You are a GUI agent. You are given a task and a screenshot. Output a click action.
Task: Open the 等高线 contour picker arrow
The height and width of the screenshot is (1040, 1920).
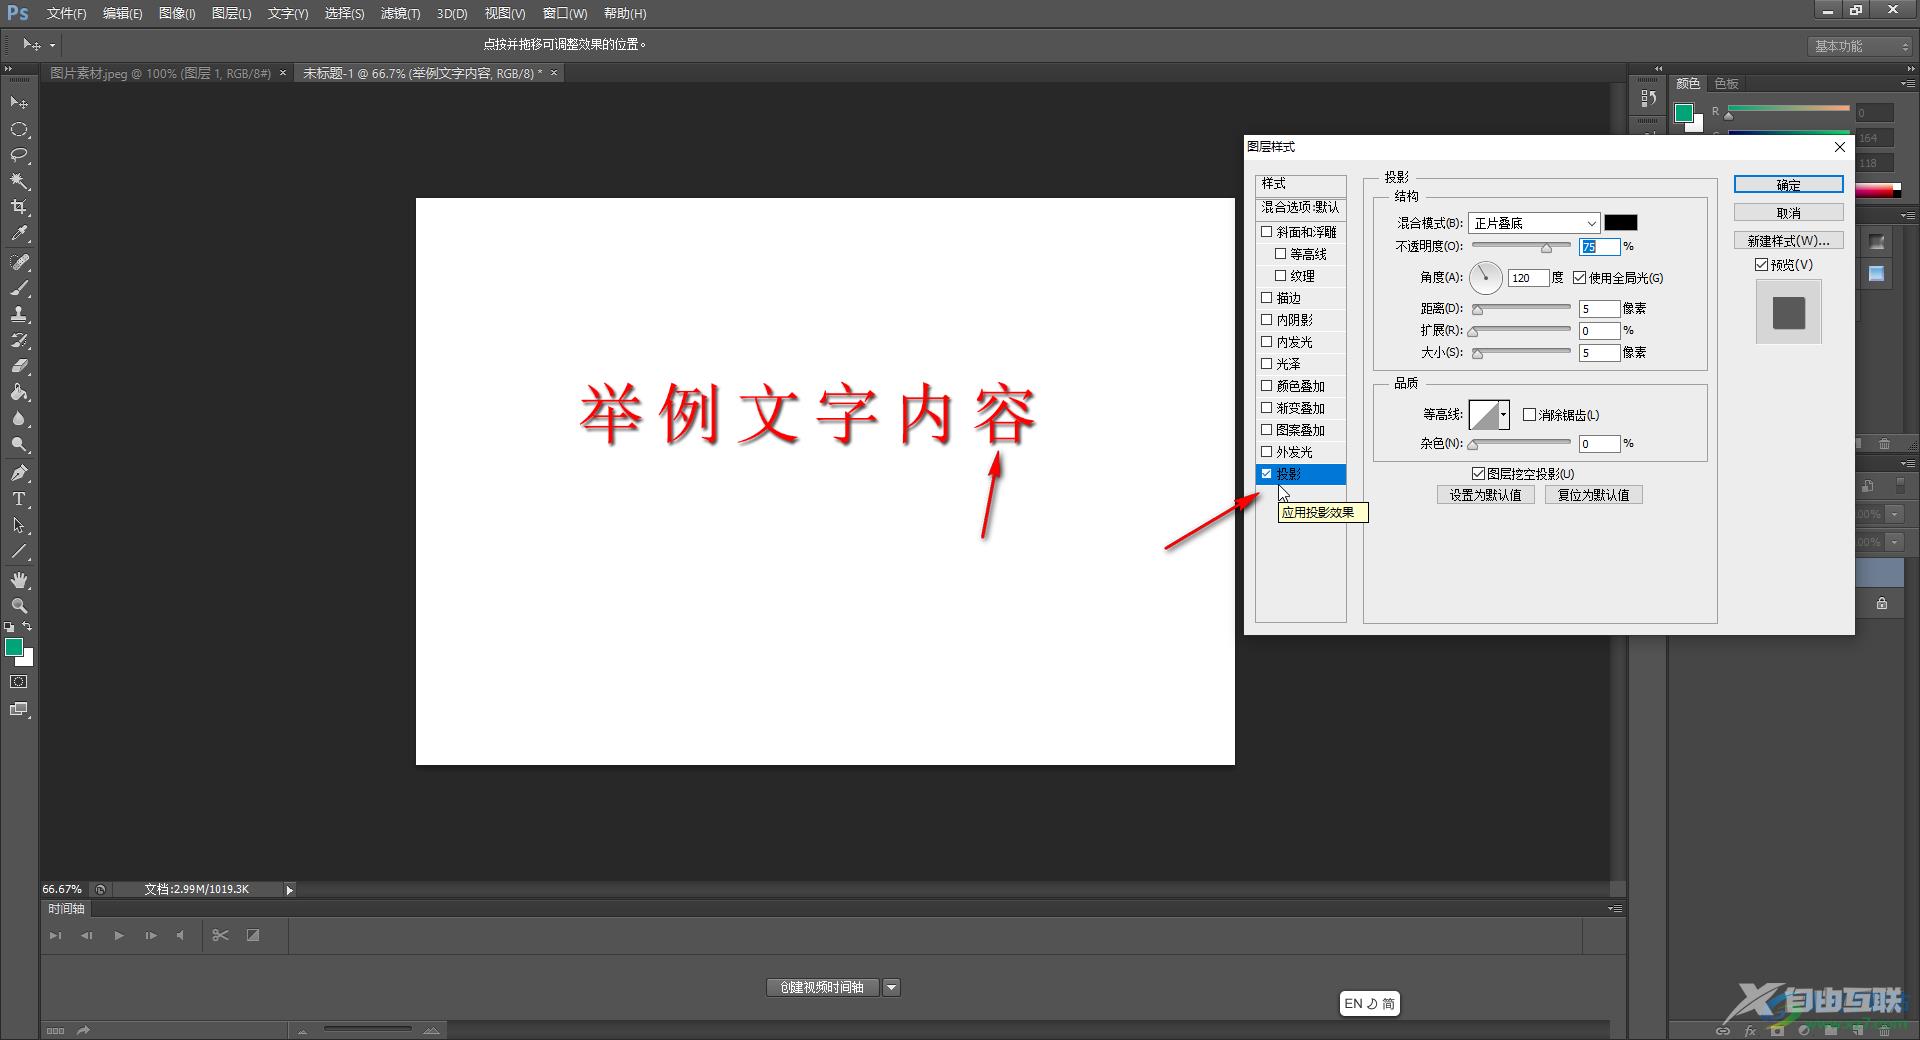1503,415
